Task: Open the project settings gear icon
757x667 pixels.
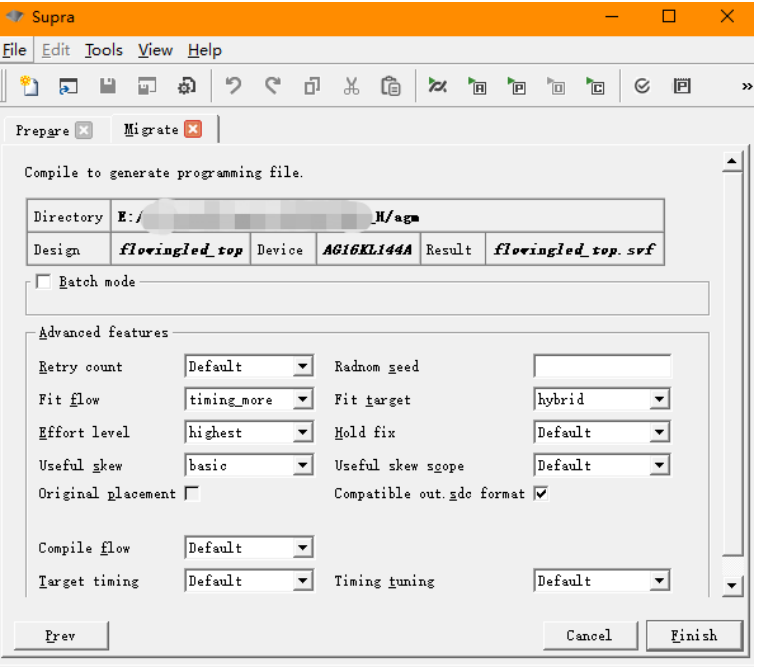Action: click(186, 86)
